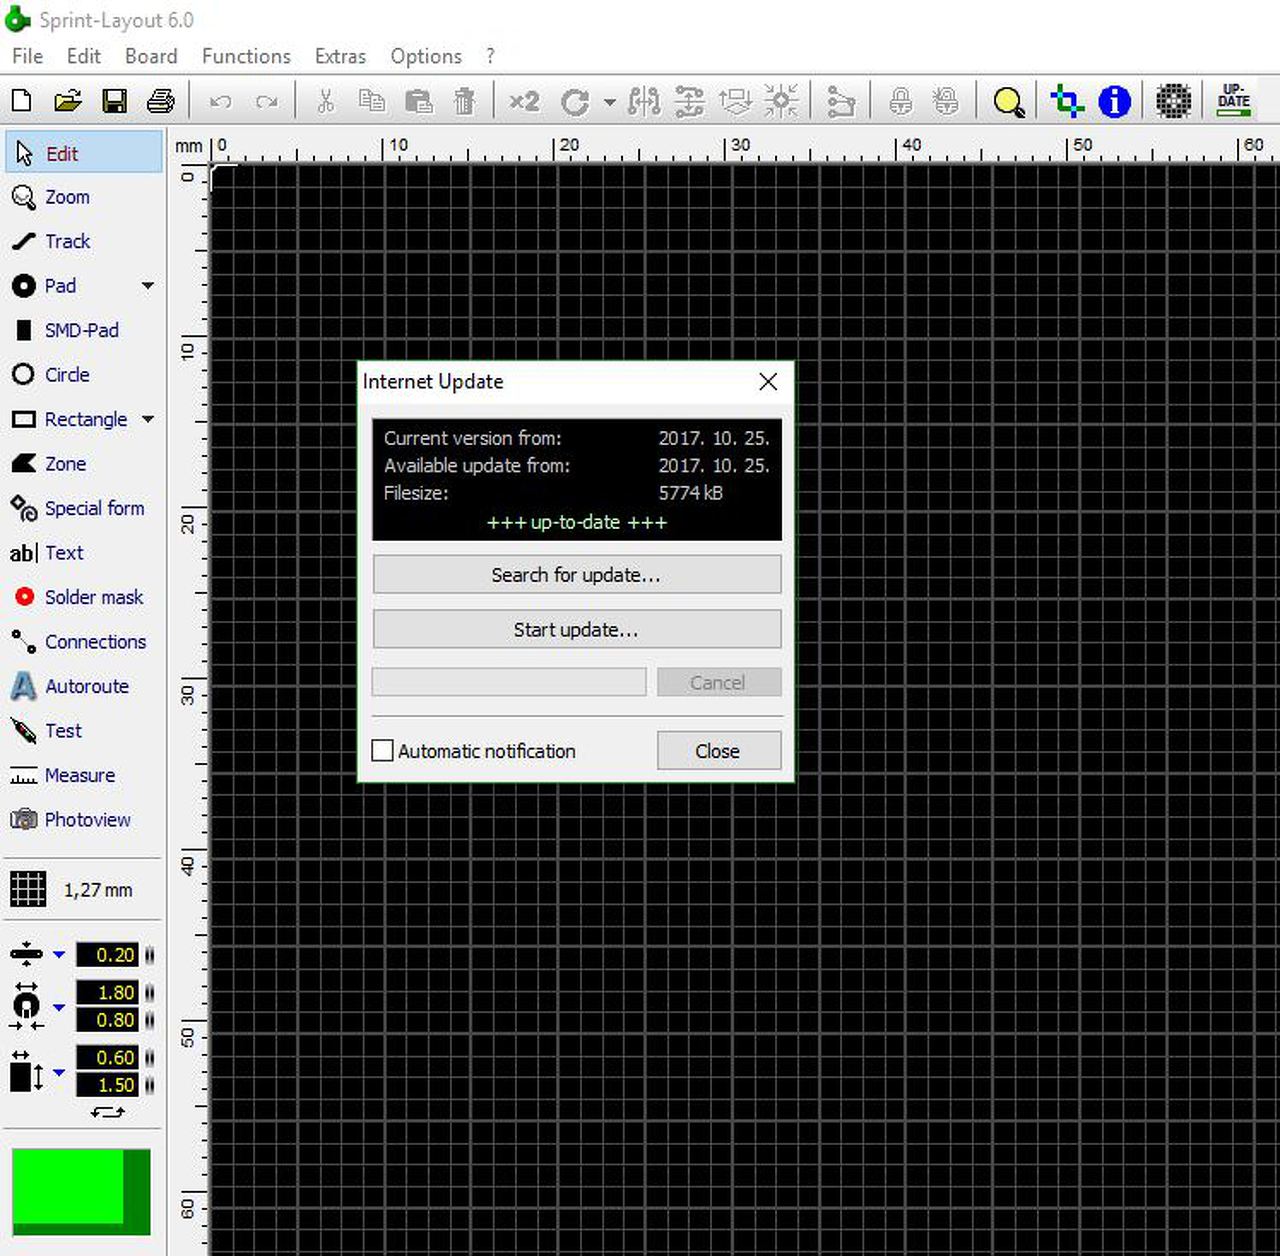Undo the last action in the toolbar

coord(220,101)
